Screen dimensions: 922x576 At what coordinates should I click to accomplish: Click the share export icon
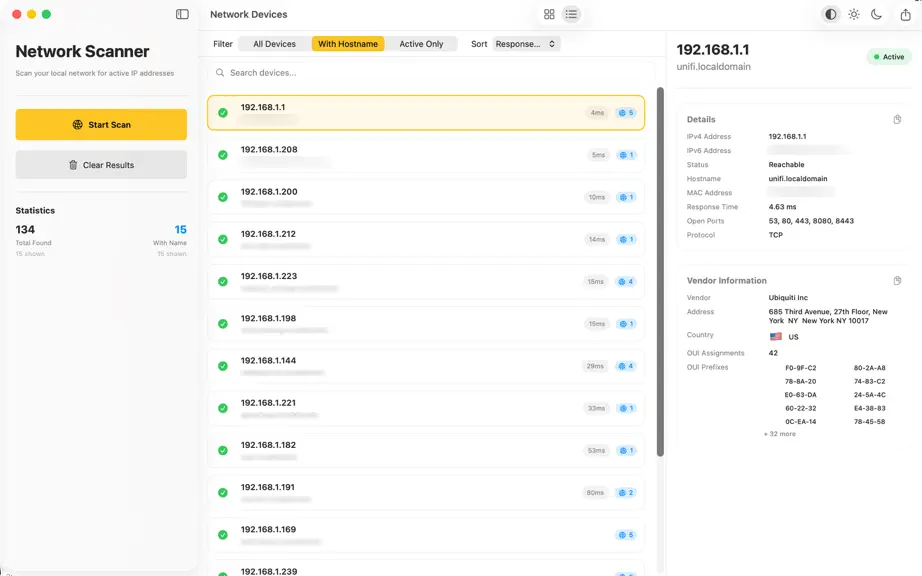pyautogui.click(x=906, y=15)
